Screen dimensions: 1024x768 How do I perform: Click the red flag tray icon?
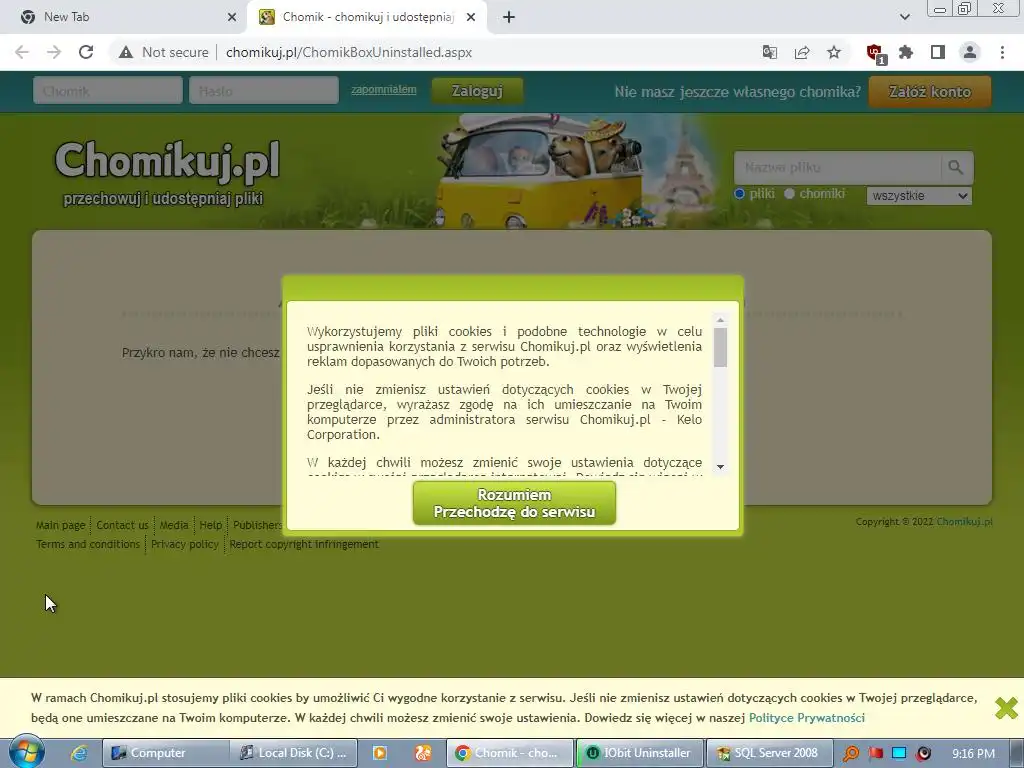pos(876,754)
